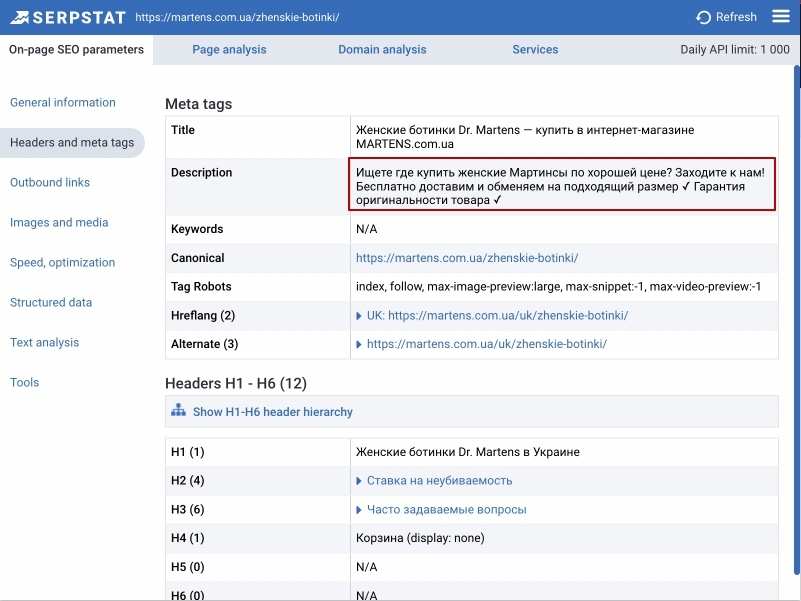The image size is (801, 601).
Task: Click the Canonical row label
Action: [198, 258]
